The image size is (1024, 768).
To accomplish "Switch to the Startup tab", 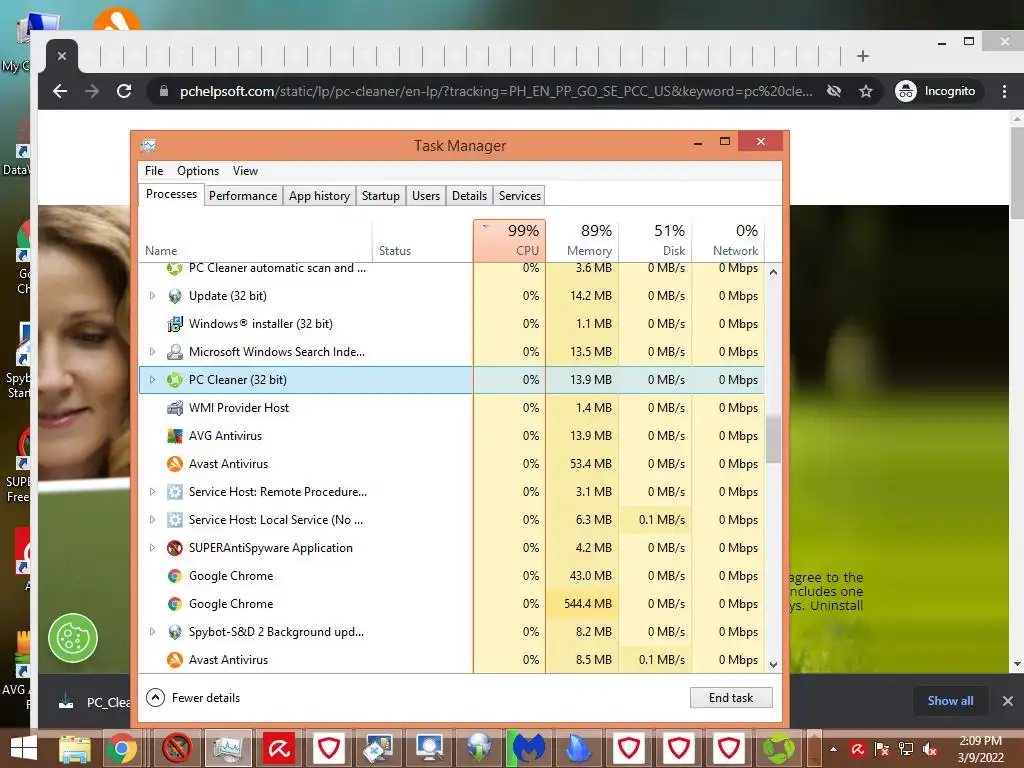I will pos(381,196).
